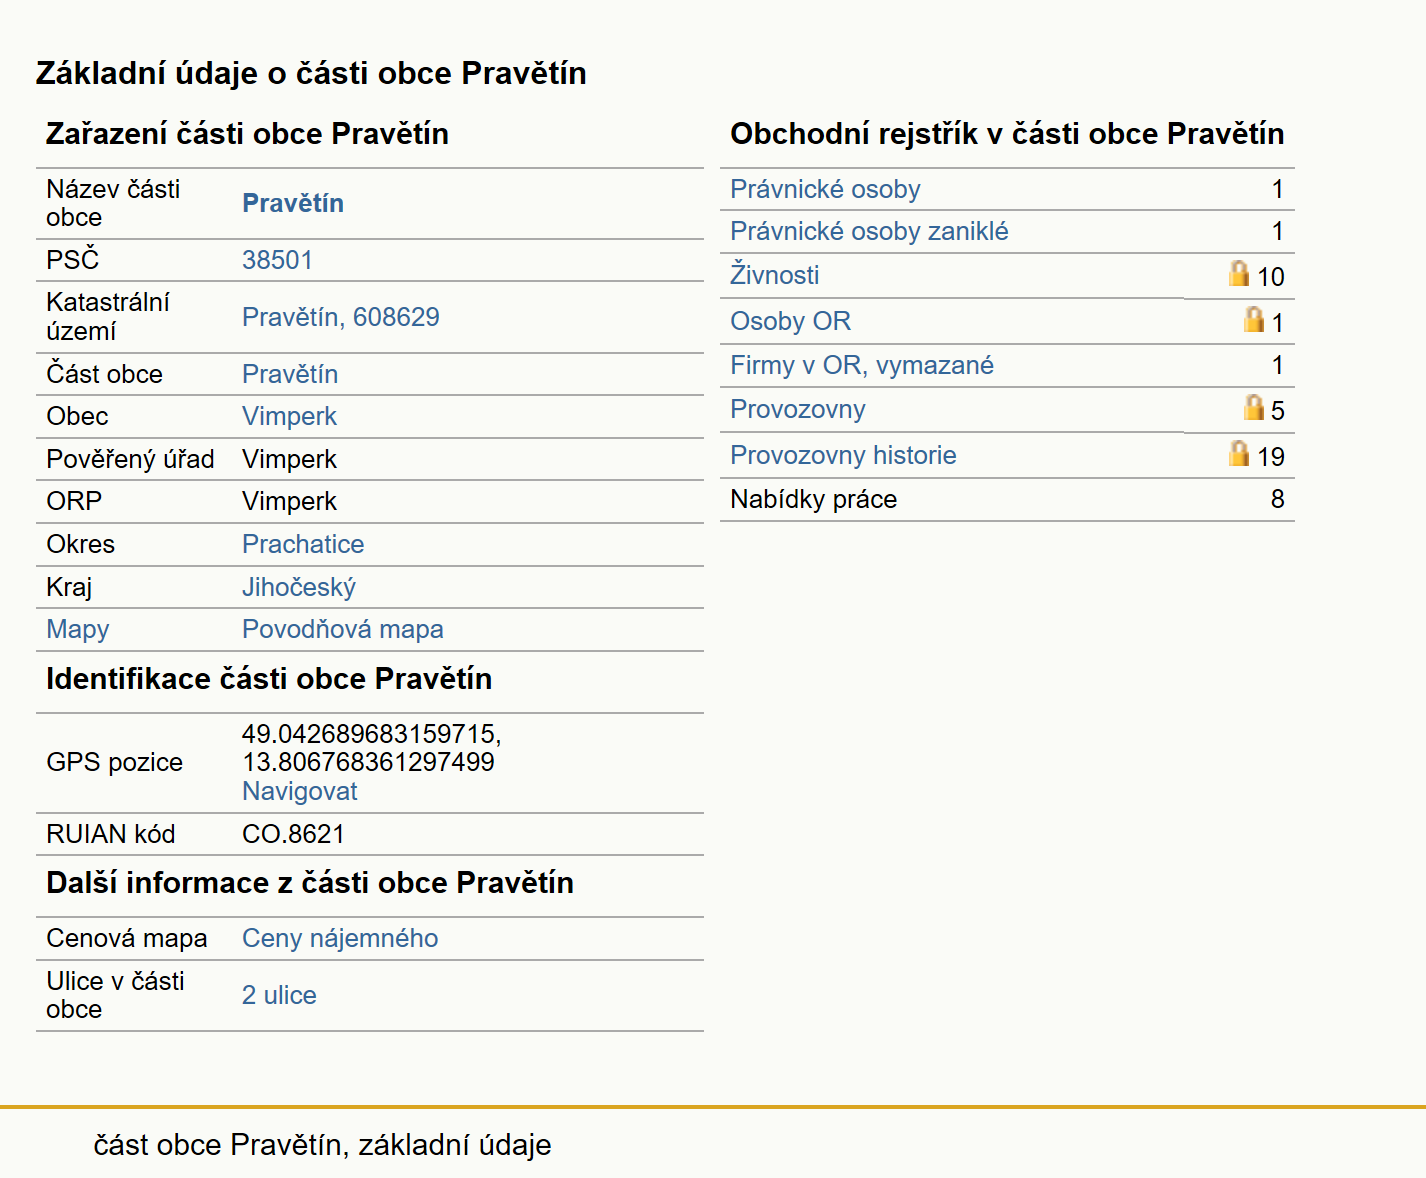
Task: Open the Právnické osoby link
Action: pos(825,189)
